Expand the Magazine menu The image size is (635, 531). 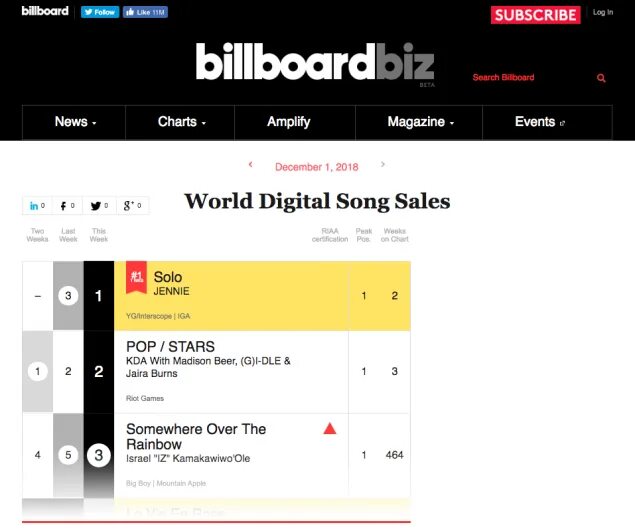tap(420, 122)
